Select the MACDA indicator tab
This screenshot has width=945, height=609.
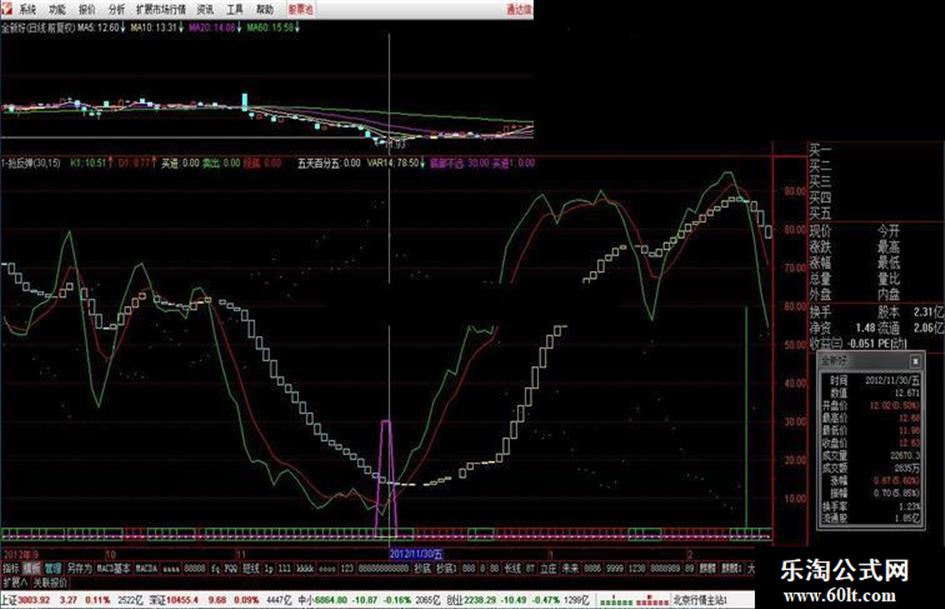coord(146,568)
